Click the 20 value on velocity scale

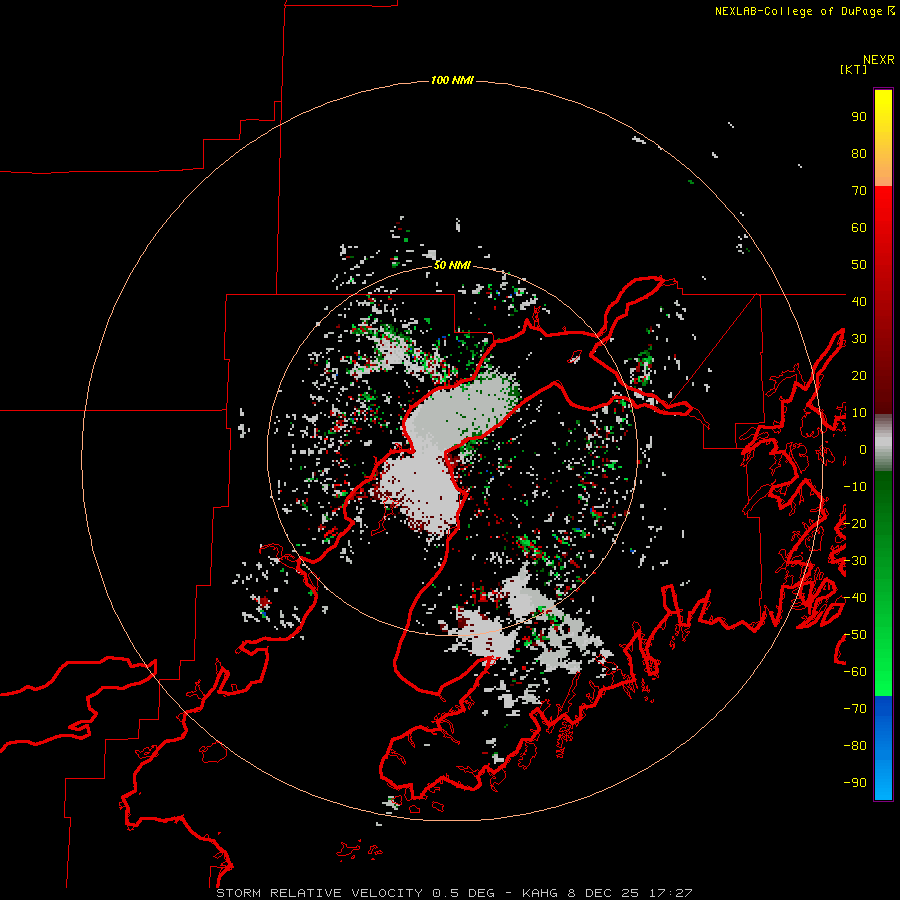pyautogui.click(x=859, y=375)
